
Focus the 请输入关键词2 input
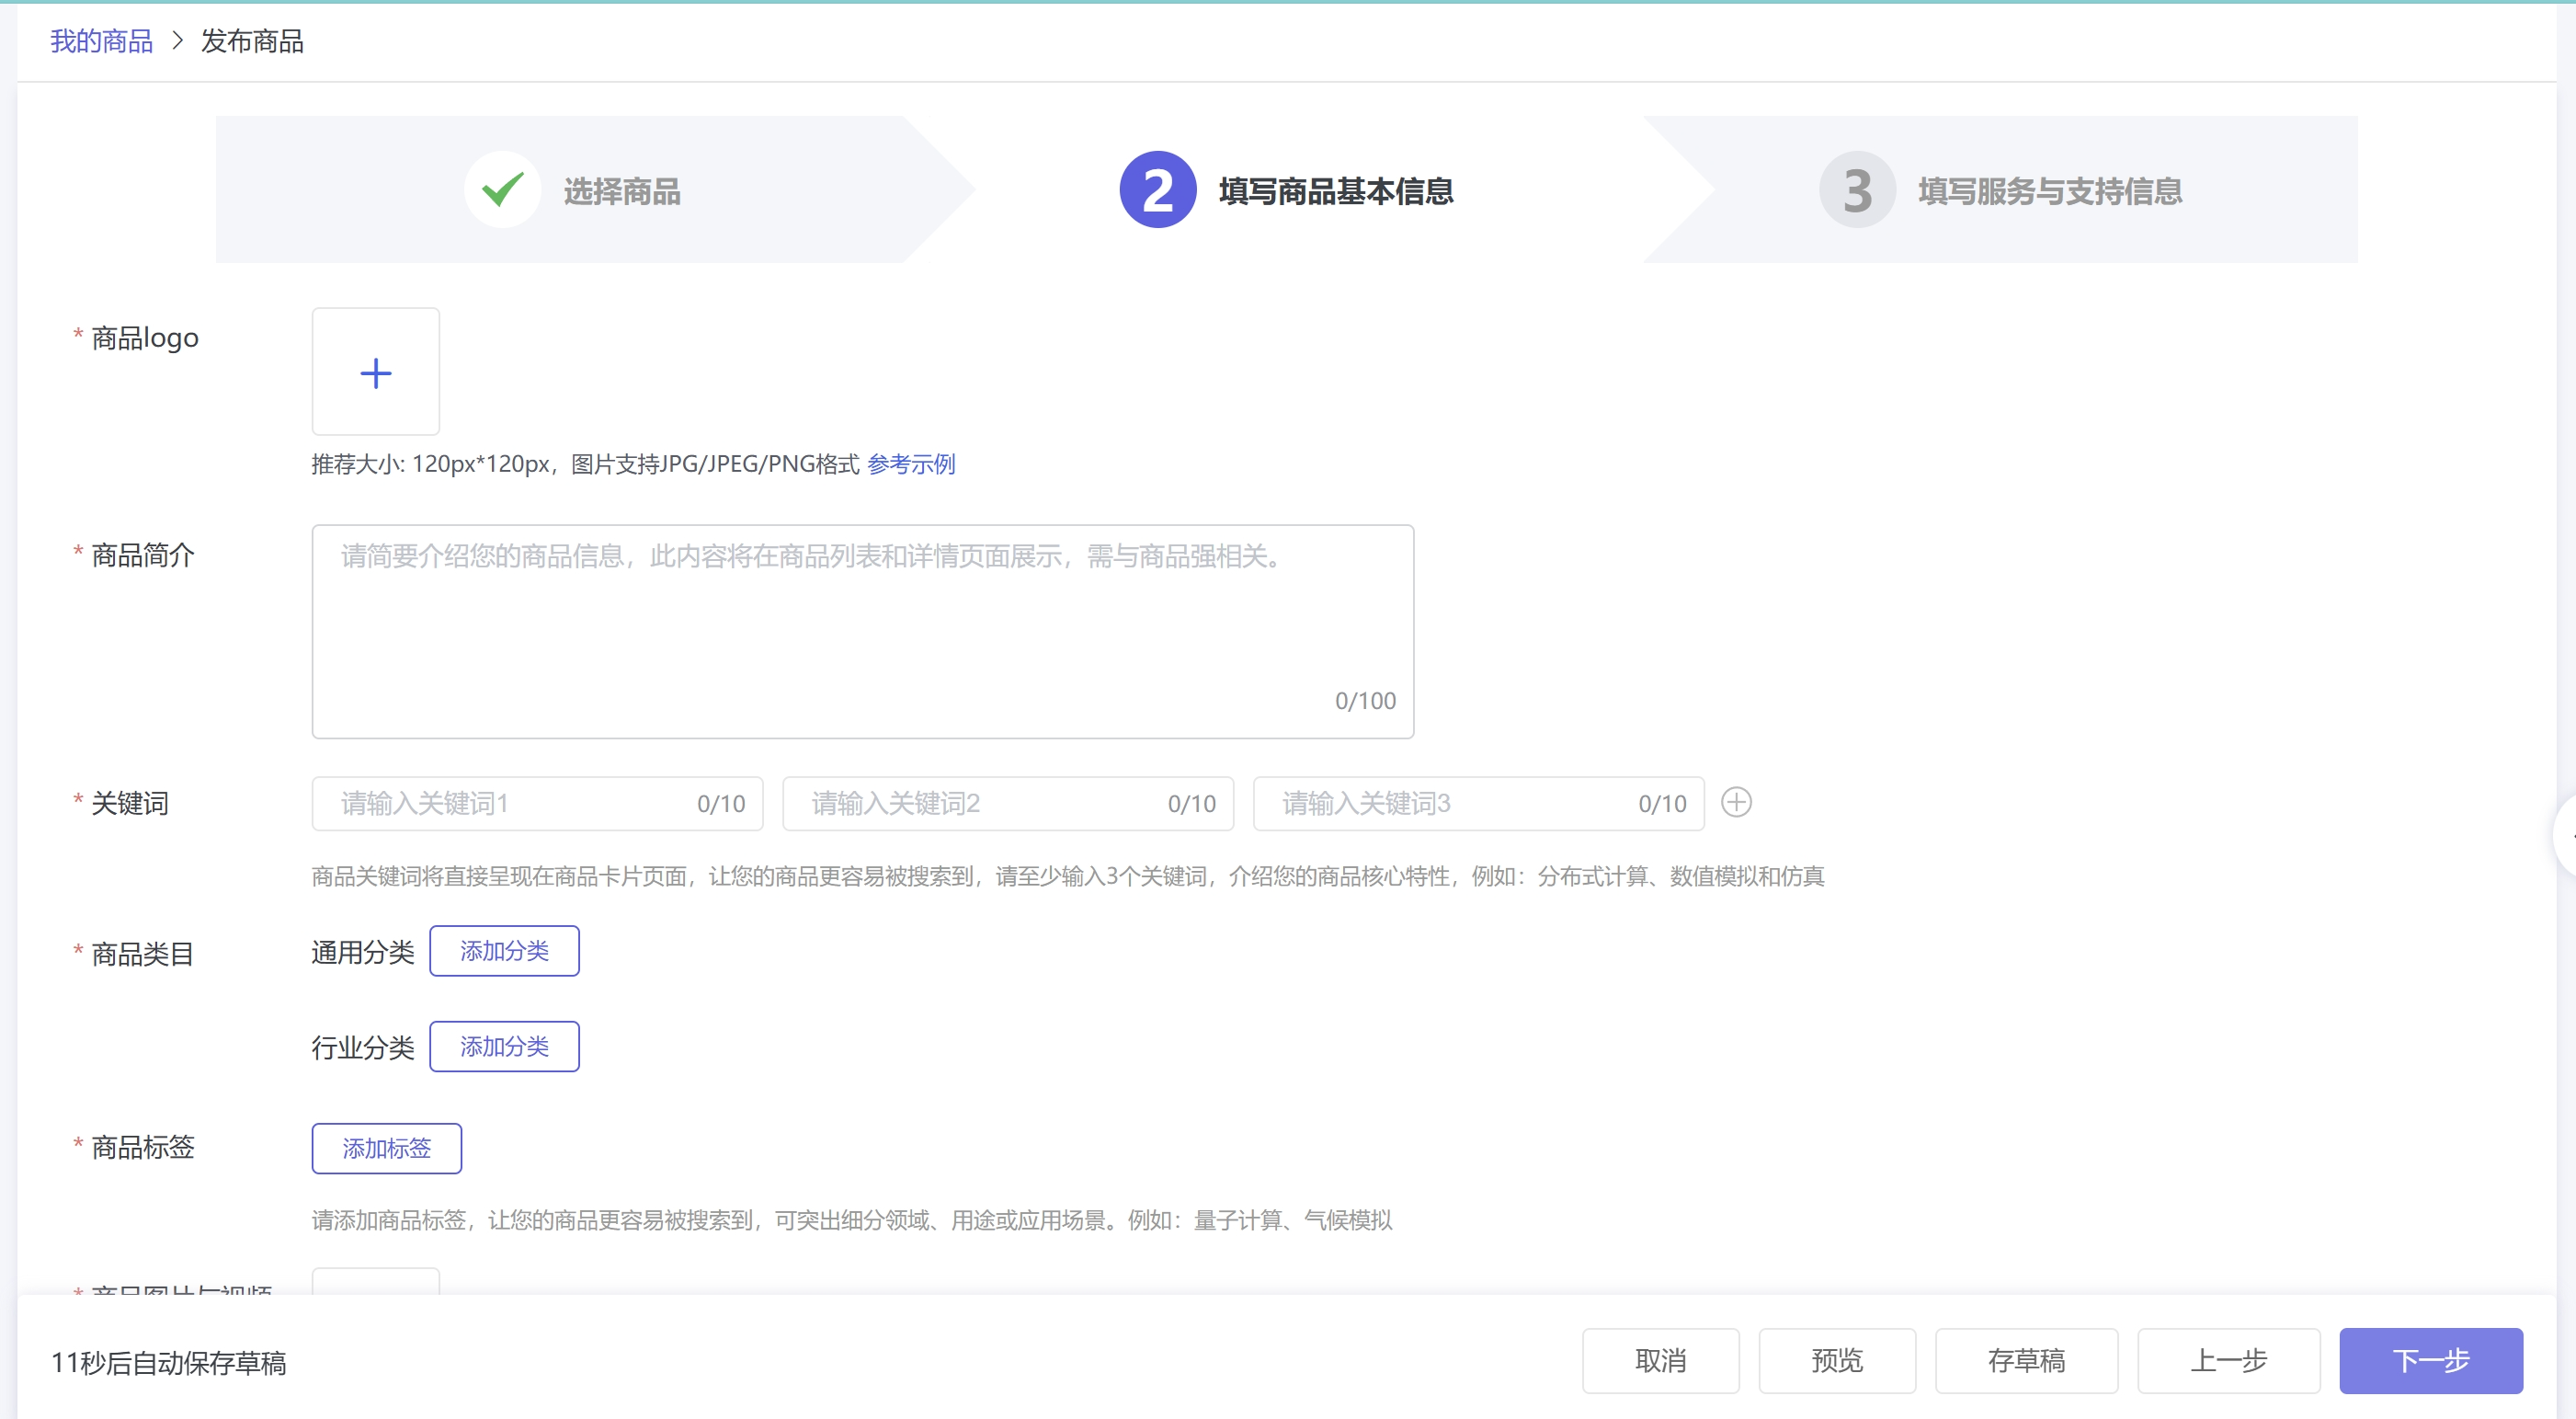click(x=1008, y=803)
